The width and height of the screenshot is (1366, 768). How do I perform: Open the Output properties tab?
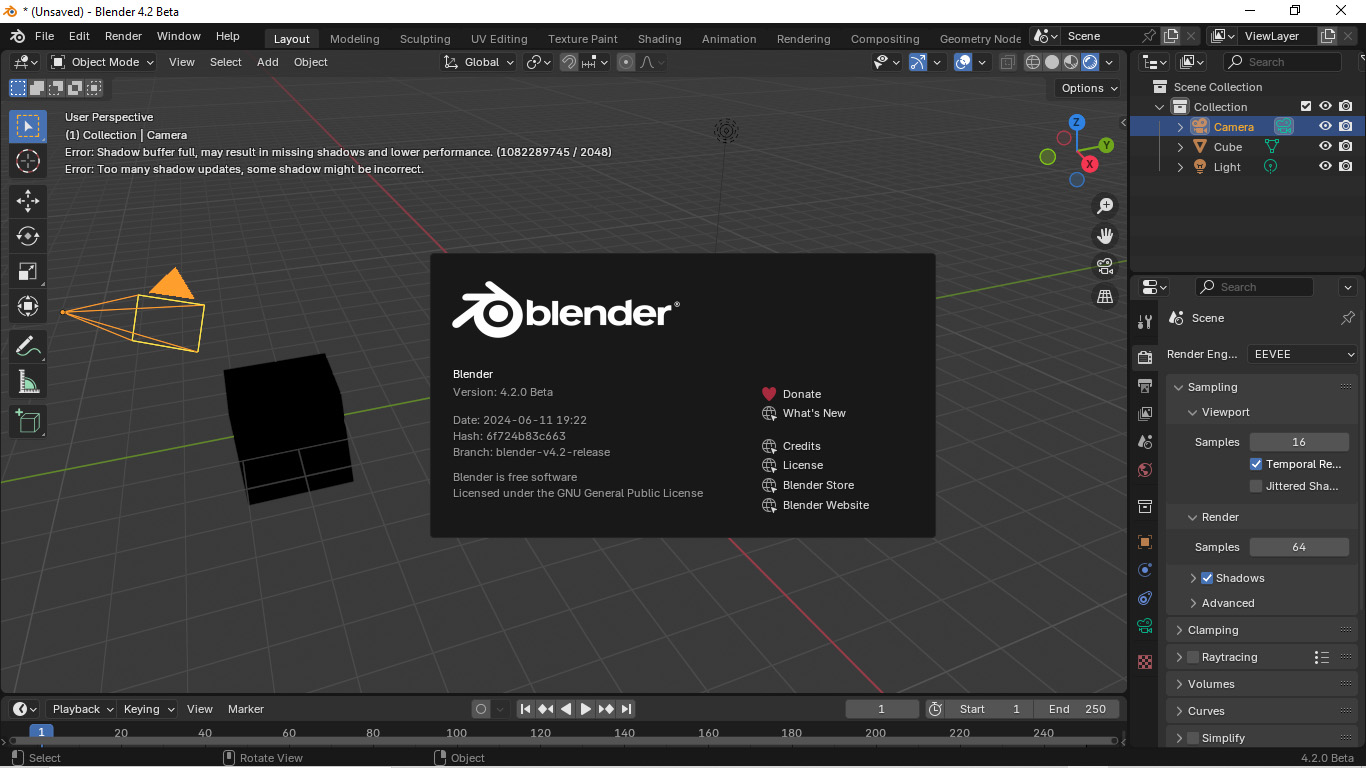1145,386
